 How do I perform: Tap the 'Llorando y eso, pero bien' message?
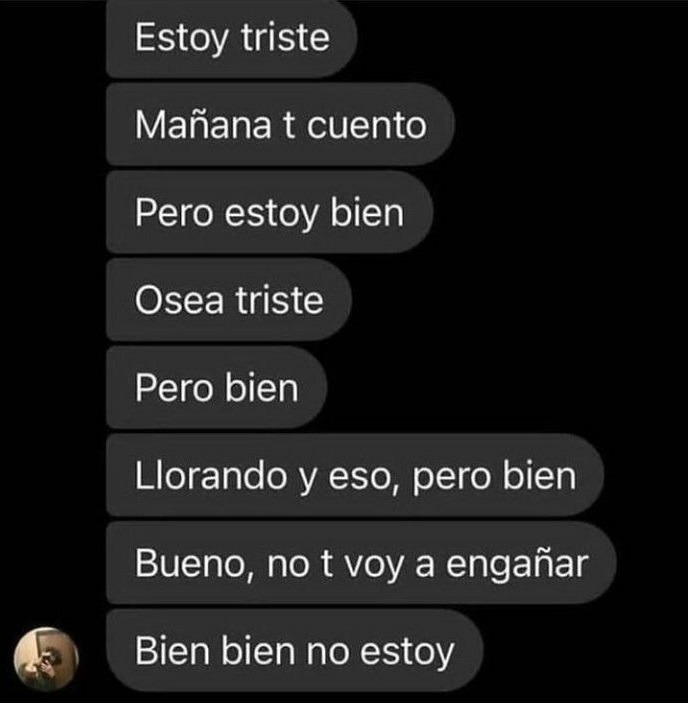click(355, 475)
